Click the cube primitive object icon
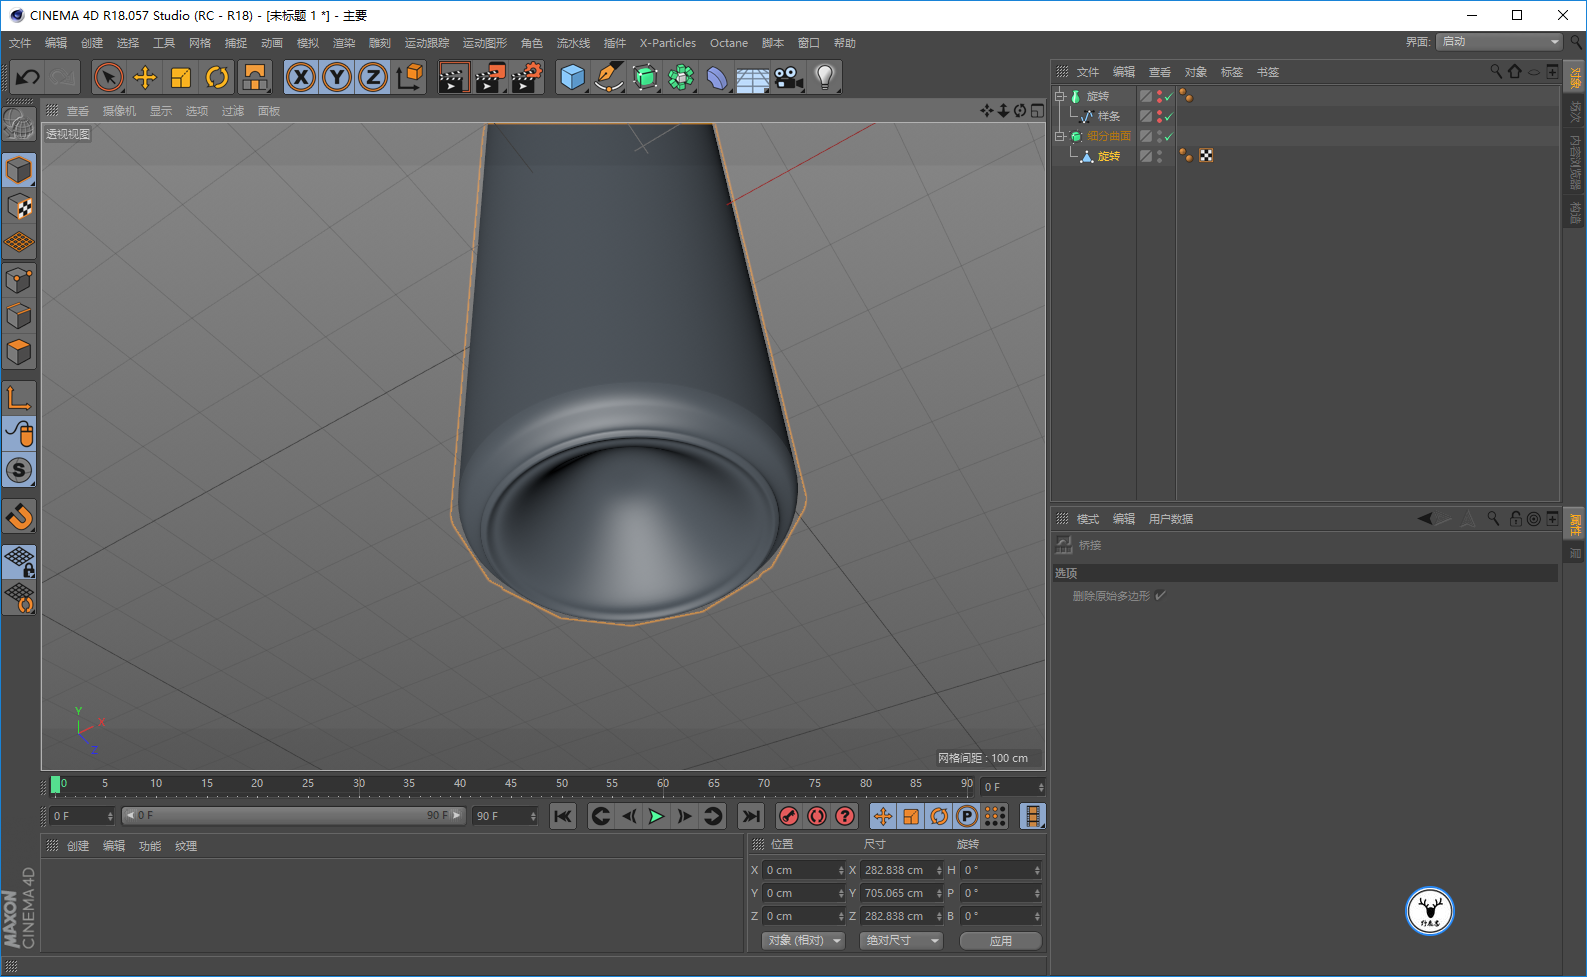This screenshot has width=1587, height=977. [572, 77]
